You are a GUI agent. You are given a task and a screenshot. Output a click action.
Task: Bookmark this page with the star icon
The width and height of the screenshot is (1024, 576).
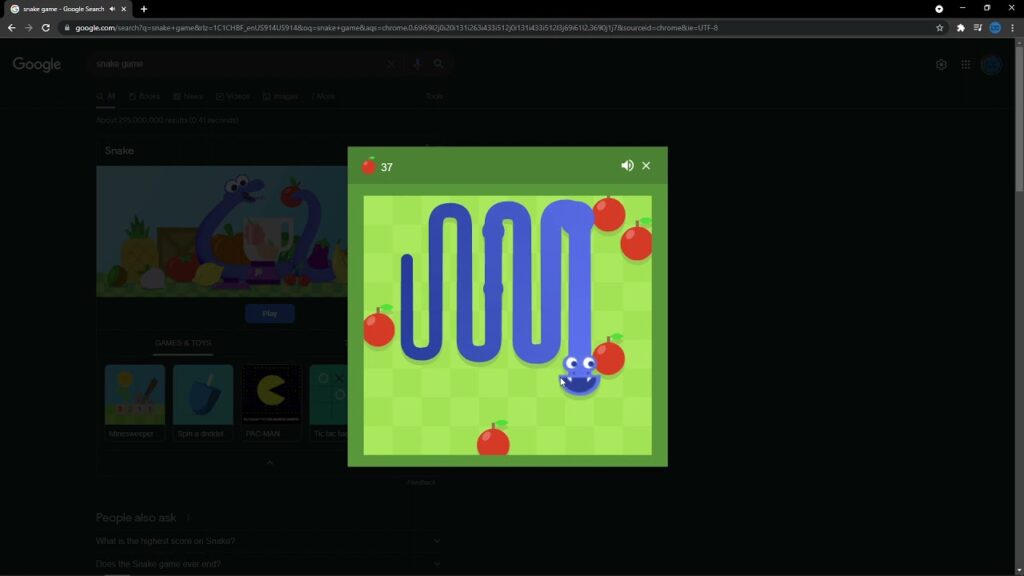(x=940, y=27)
